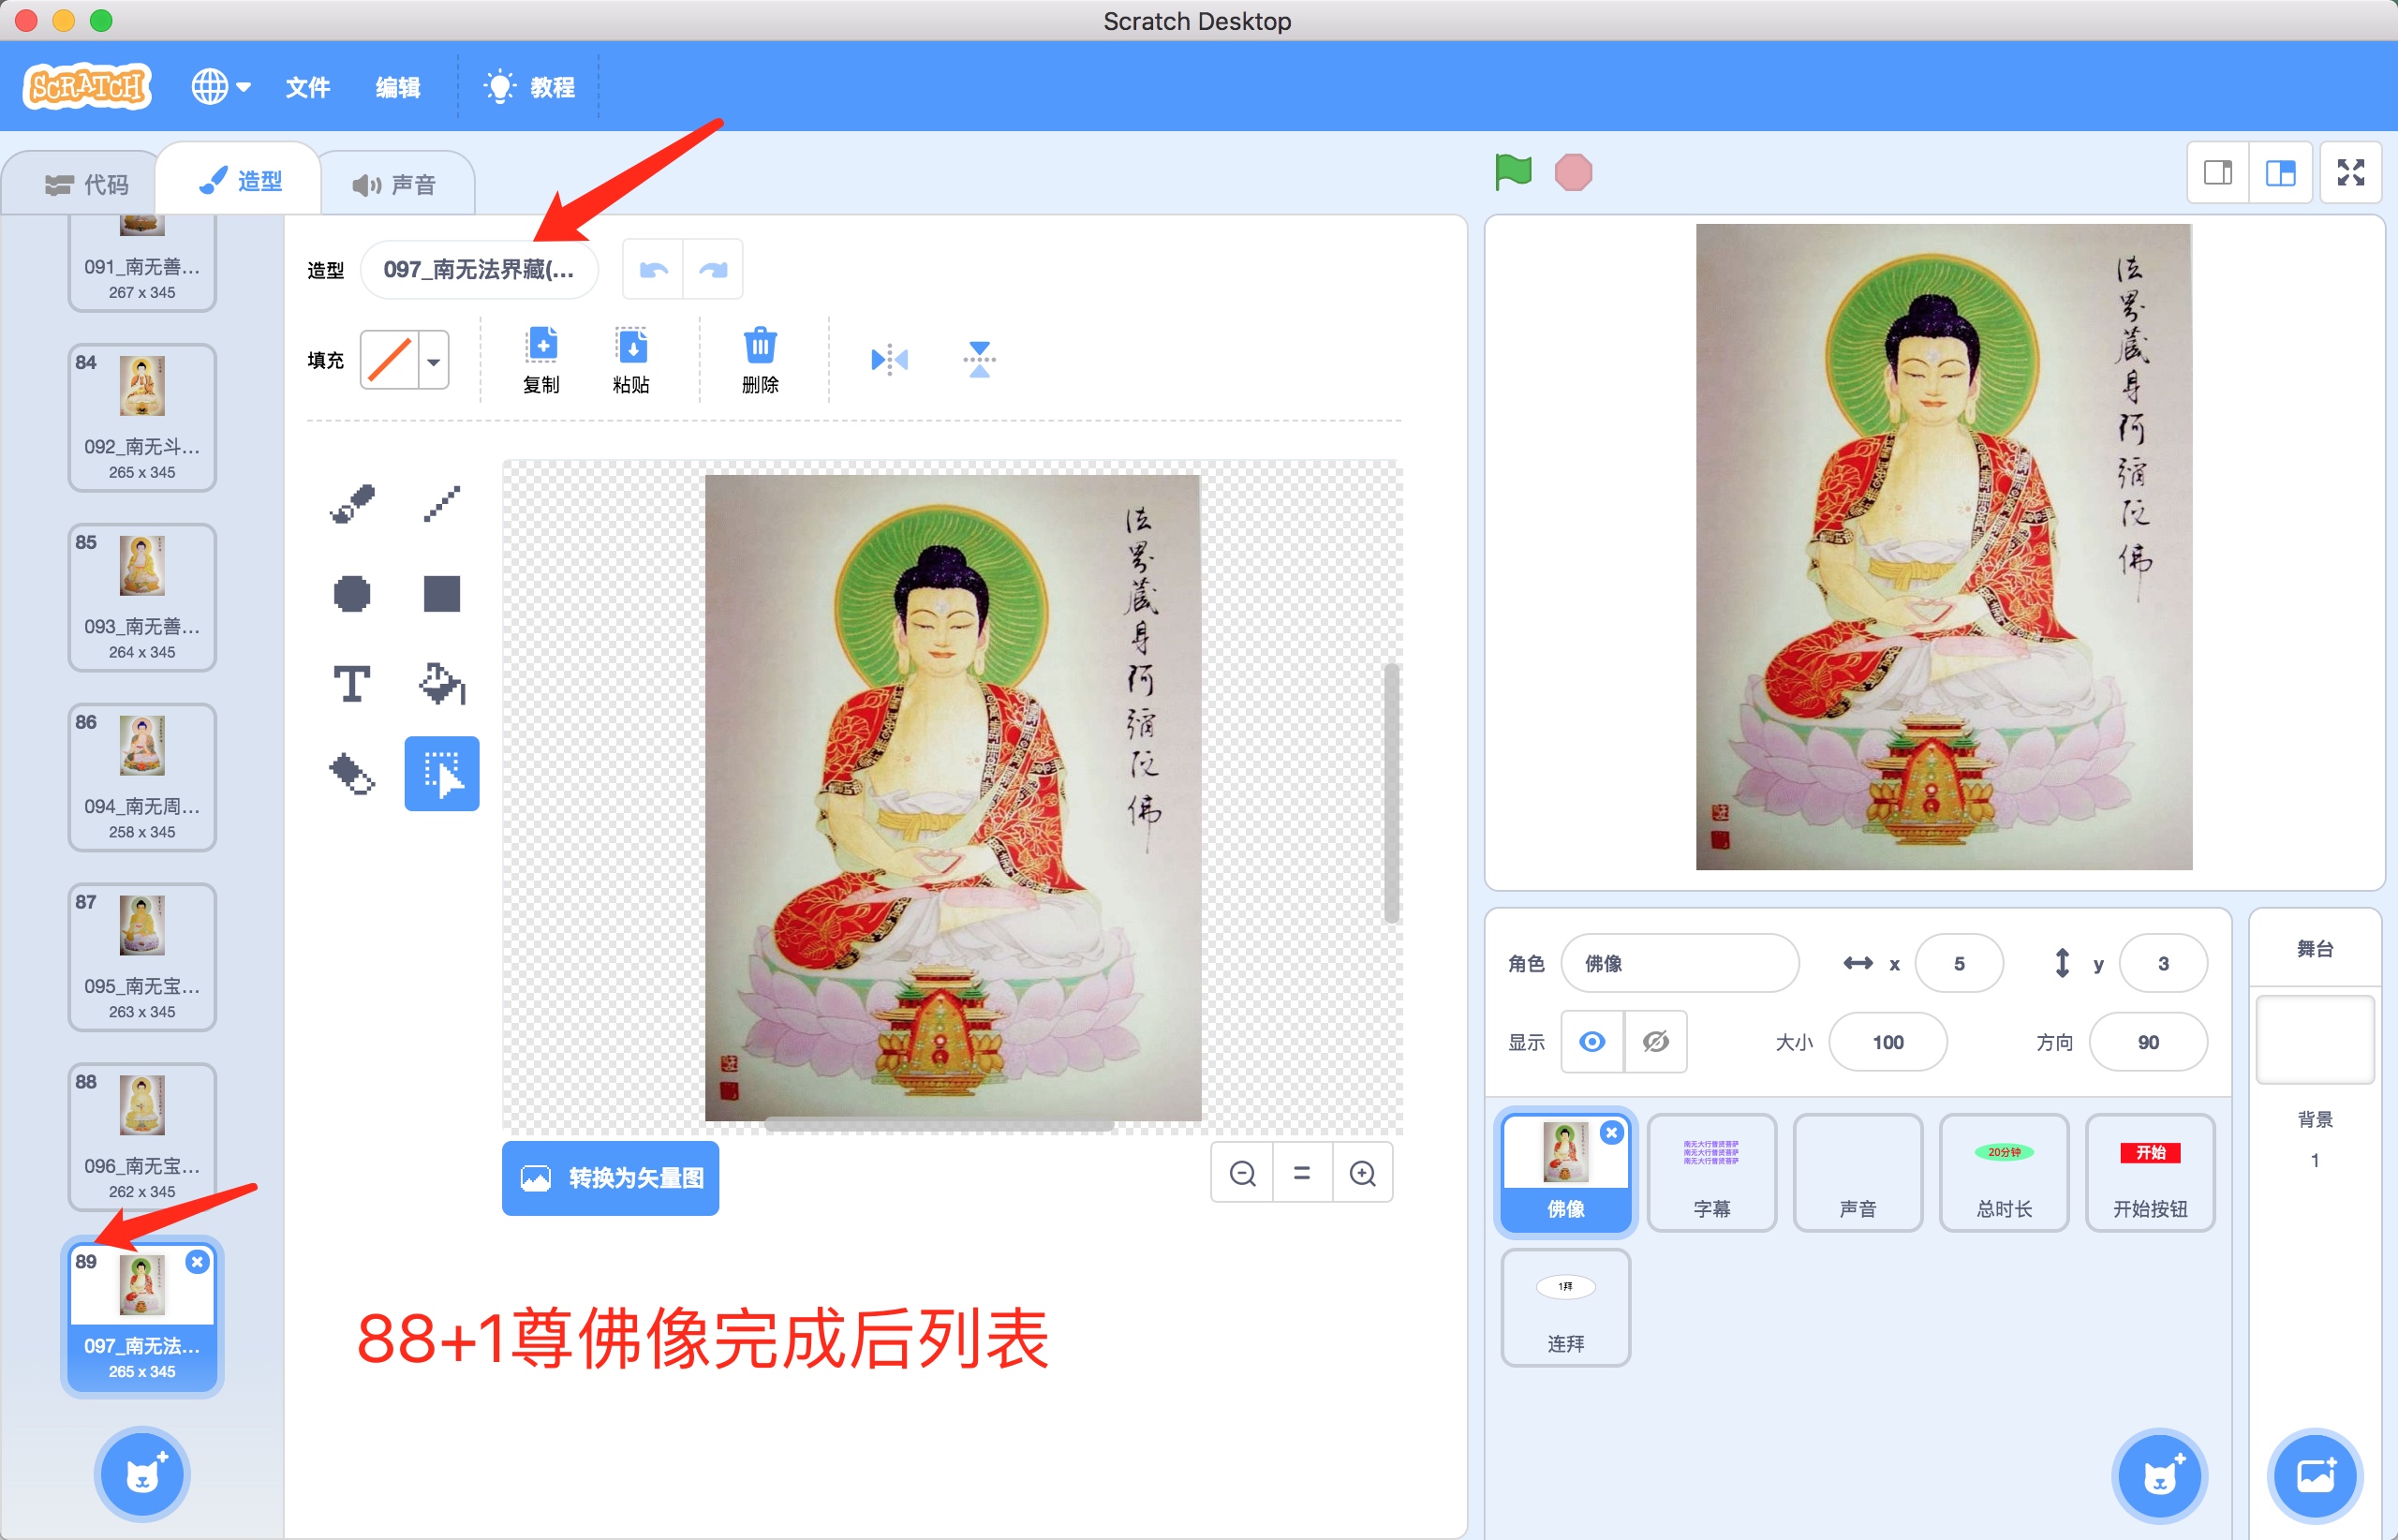Select the 连拜 sprite

click(x=1565, y=1308)
